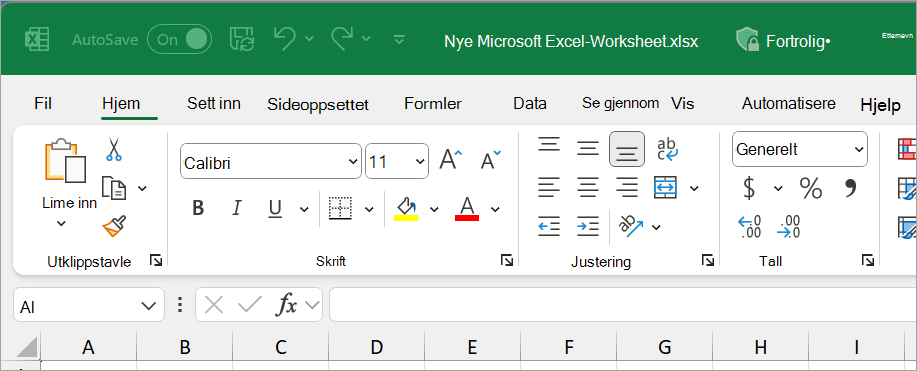This screenshot has width=917, height=371.
Task: Click the file name Nye Microsoft Excel-Worksheet.xlsx
Action: (571, 42)
